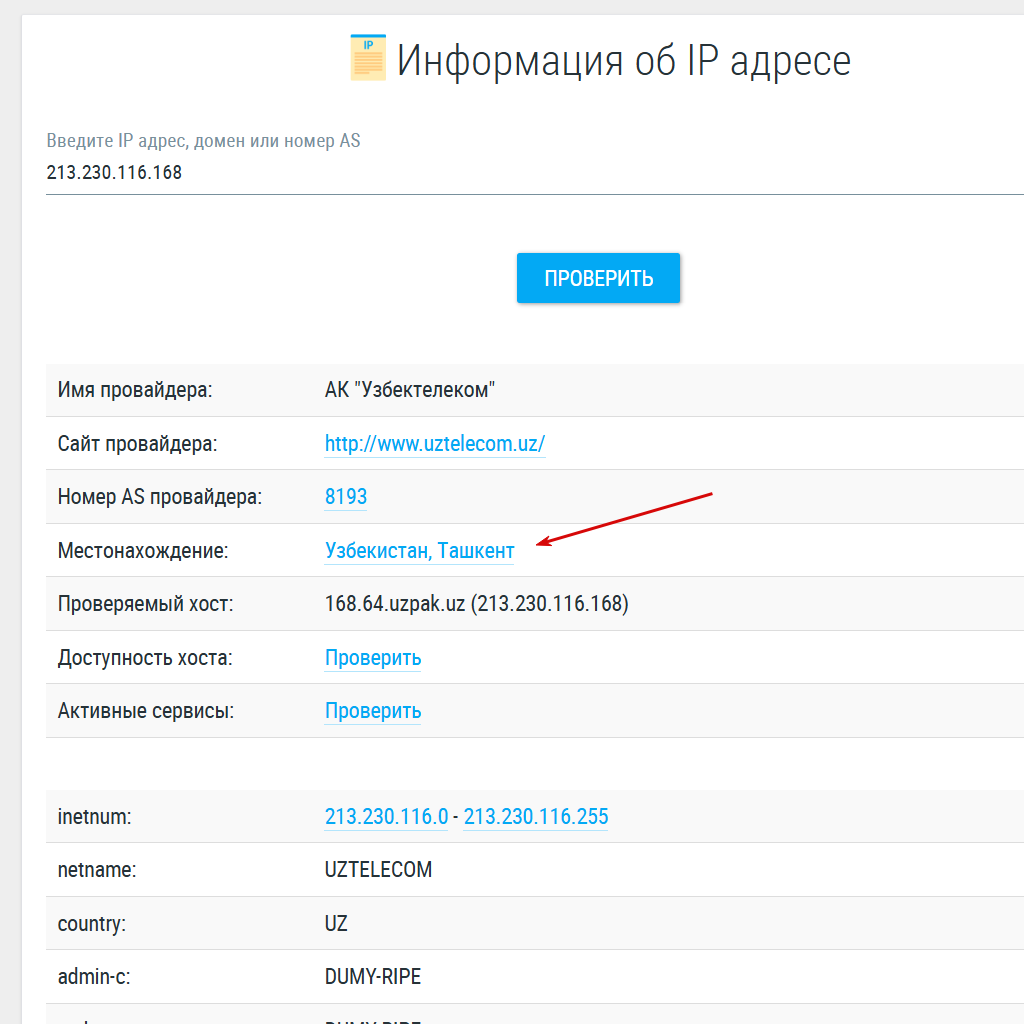Click the page heading Информация об IP адресе

624,60
